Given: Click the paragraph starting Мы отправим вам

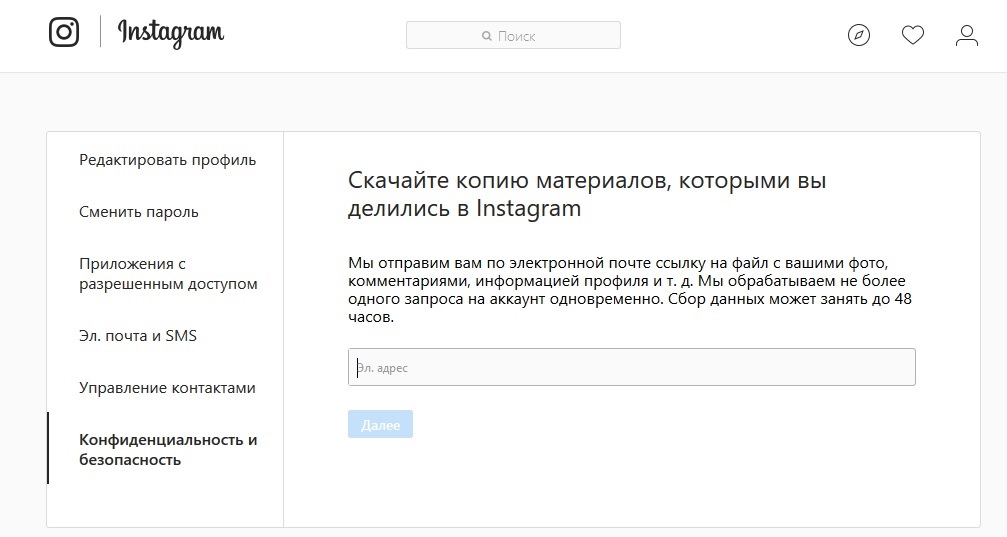Looking at the screenshot, I should click(x=630, y=290).
